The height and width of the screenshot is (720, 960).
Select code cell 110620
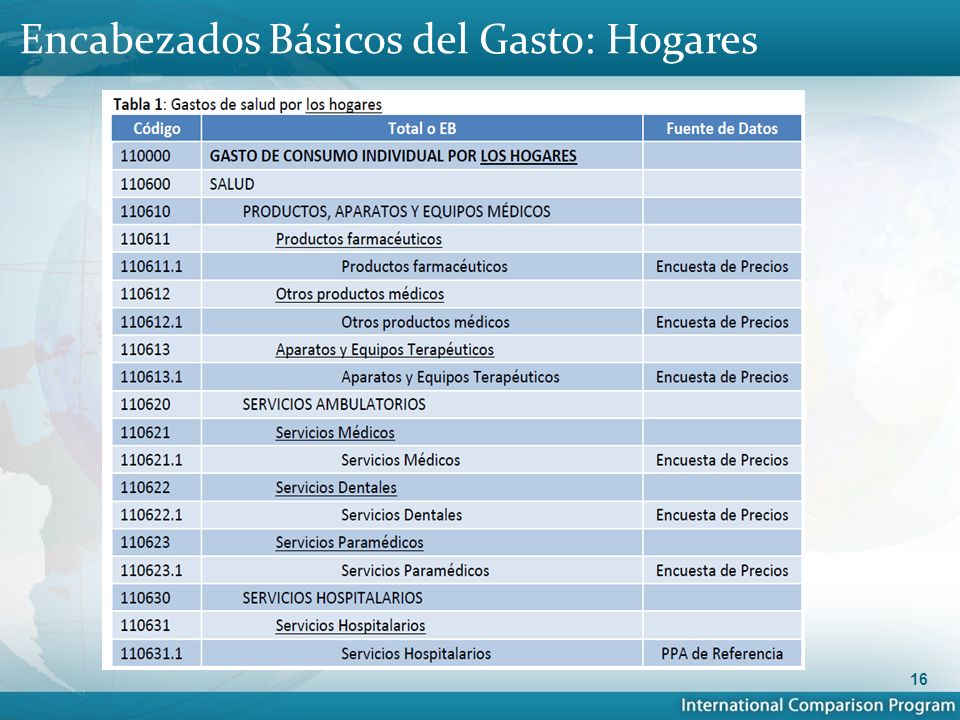click(157, 405)
